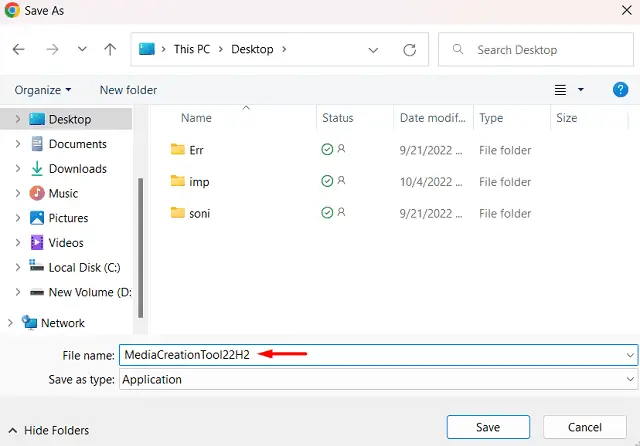
Task: Open the Save as type combo box
Action: (x=378, y=379)
